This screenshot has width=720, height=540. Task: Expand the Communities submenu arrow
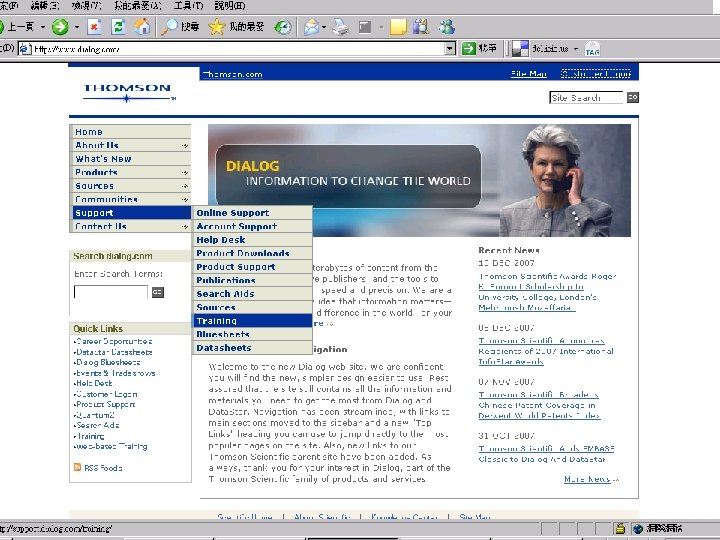coord(185,200)
